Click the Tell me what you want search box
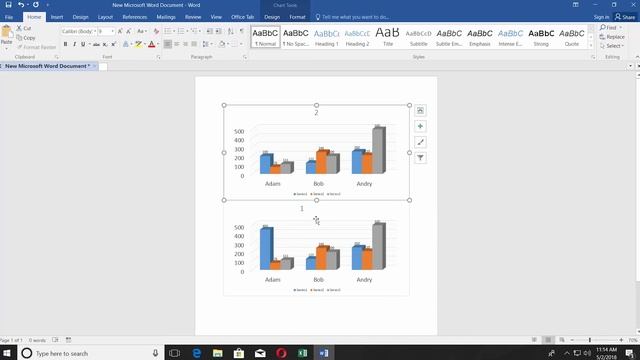 [x=352, y=17]
